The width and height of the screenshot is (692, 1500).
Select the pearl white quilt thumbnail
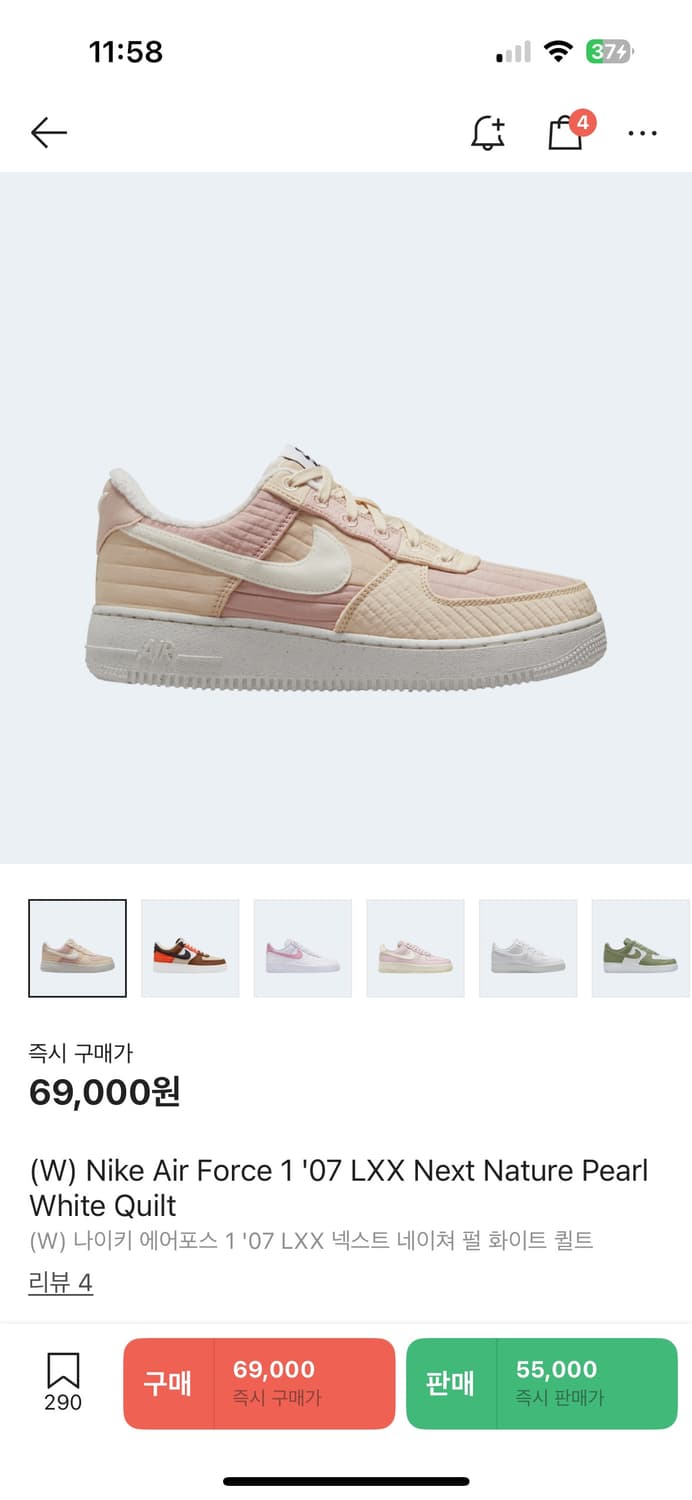tap(77, 948)
